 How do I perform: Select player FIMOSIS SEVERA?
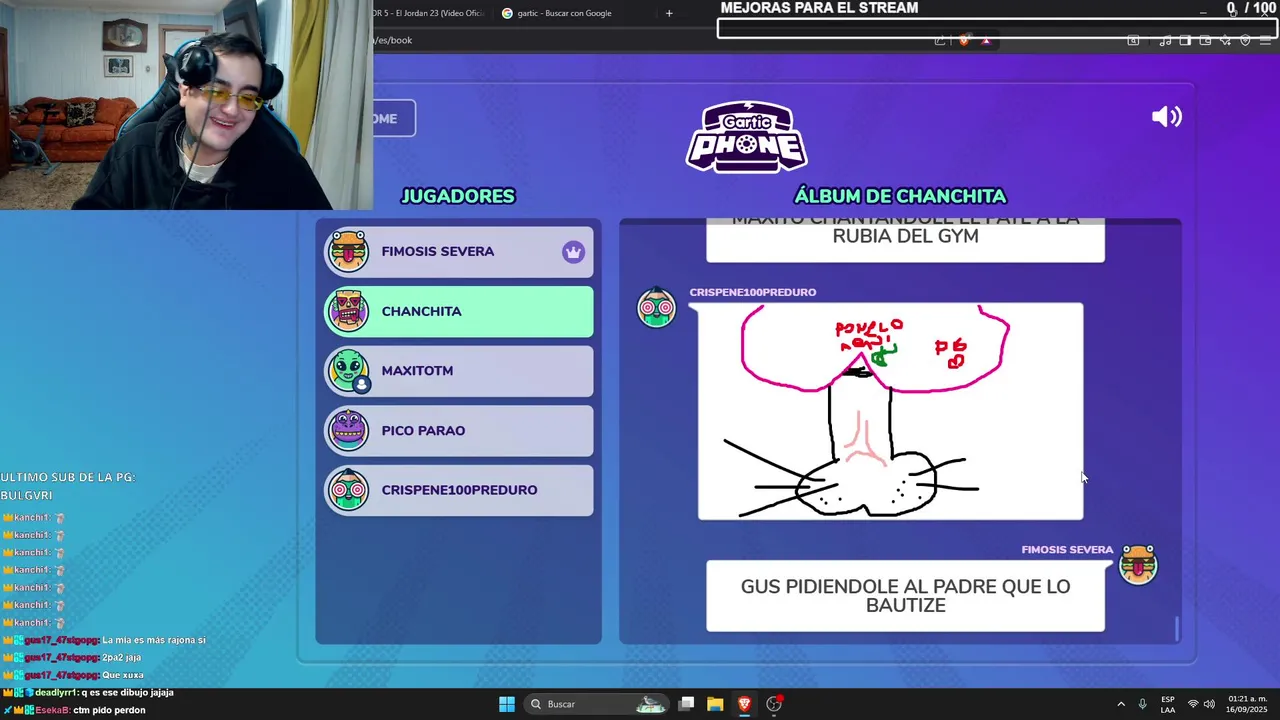coord(458,251)
